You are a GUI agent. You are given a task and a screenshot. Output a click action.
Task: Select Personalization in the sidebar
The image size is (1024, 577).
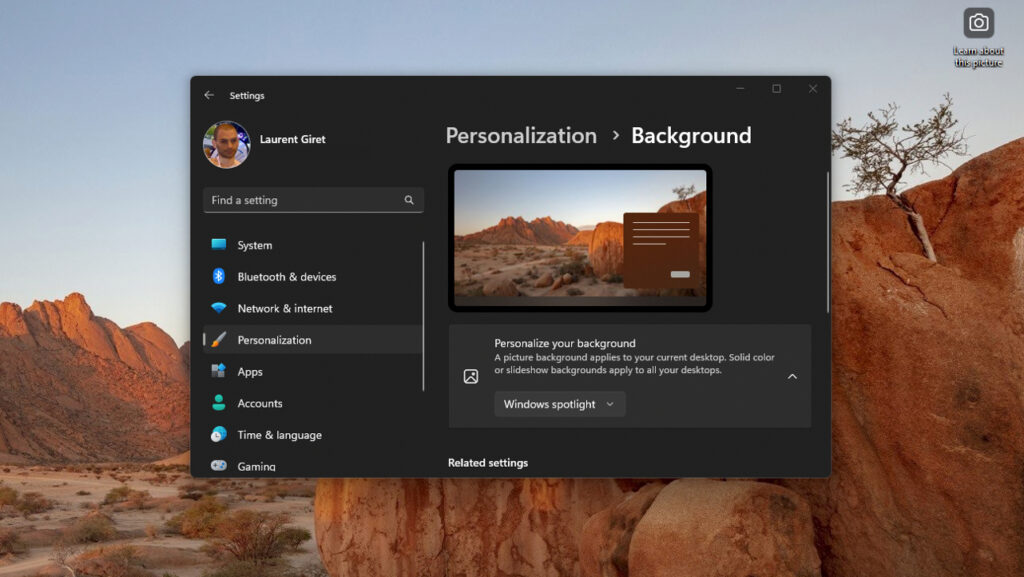coord(274,340)
